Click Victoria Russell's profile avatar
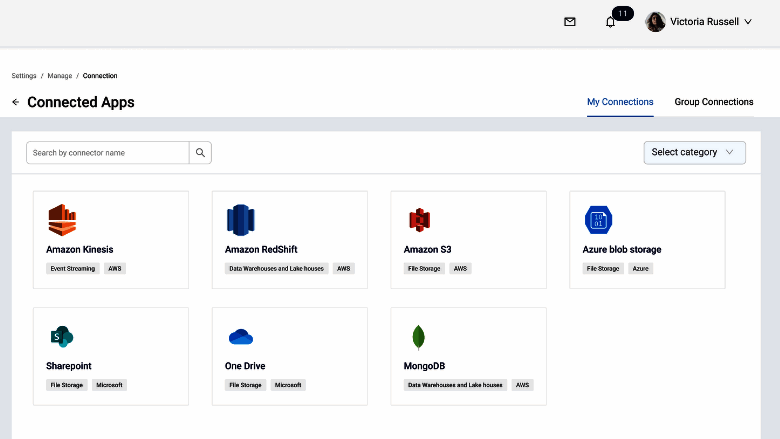Screen dimensions: 780x439 pos(655,22)
